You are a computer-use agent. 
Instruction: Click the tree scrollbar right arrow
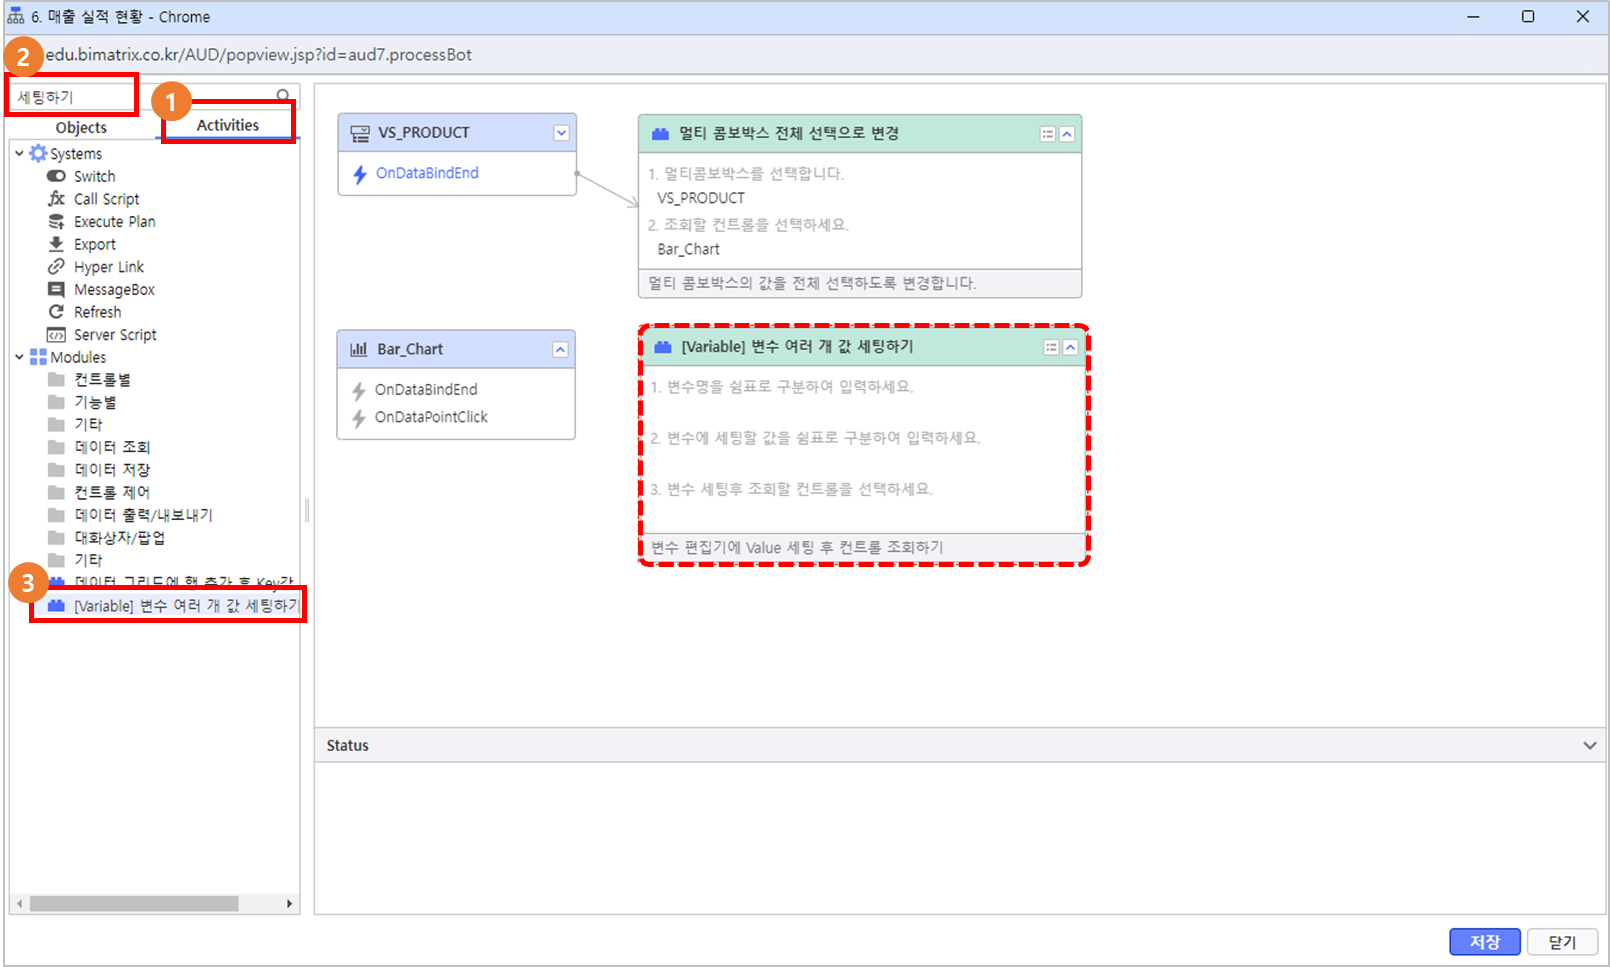(x=290, y=904)
